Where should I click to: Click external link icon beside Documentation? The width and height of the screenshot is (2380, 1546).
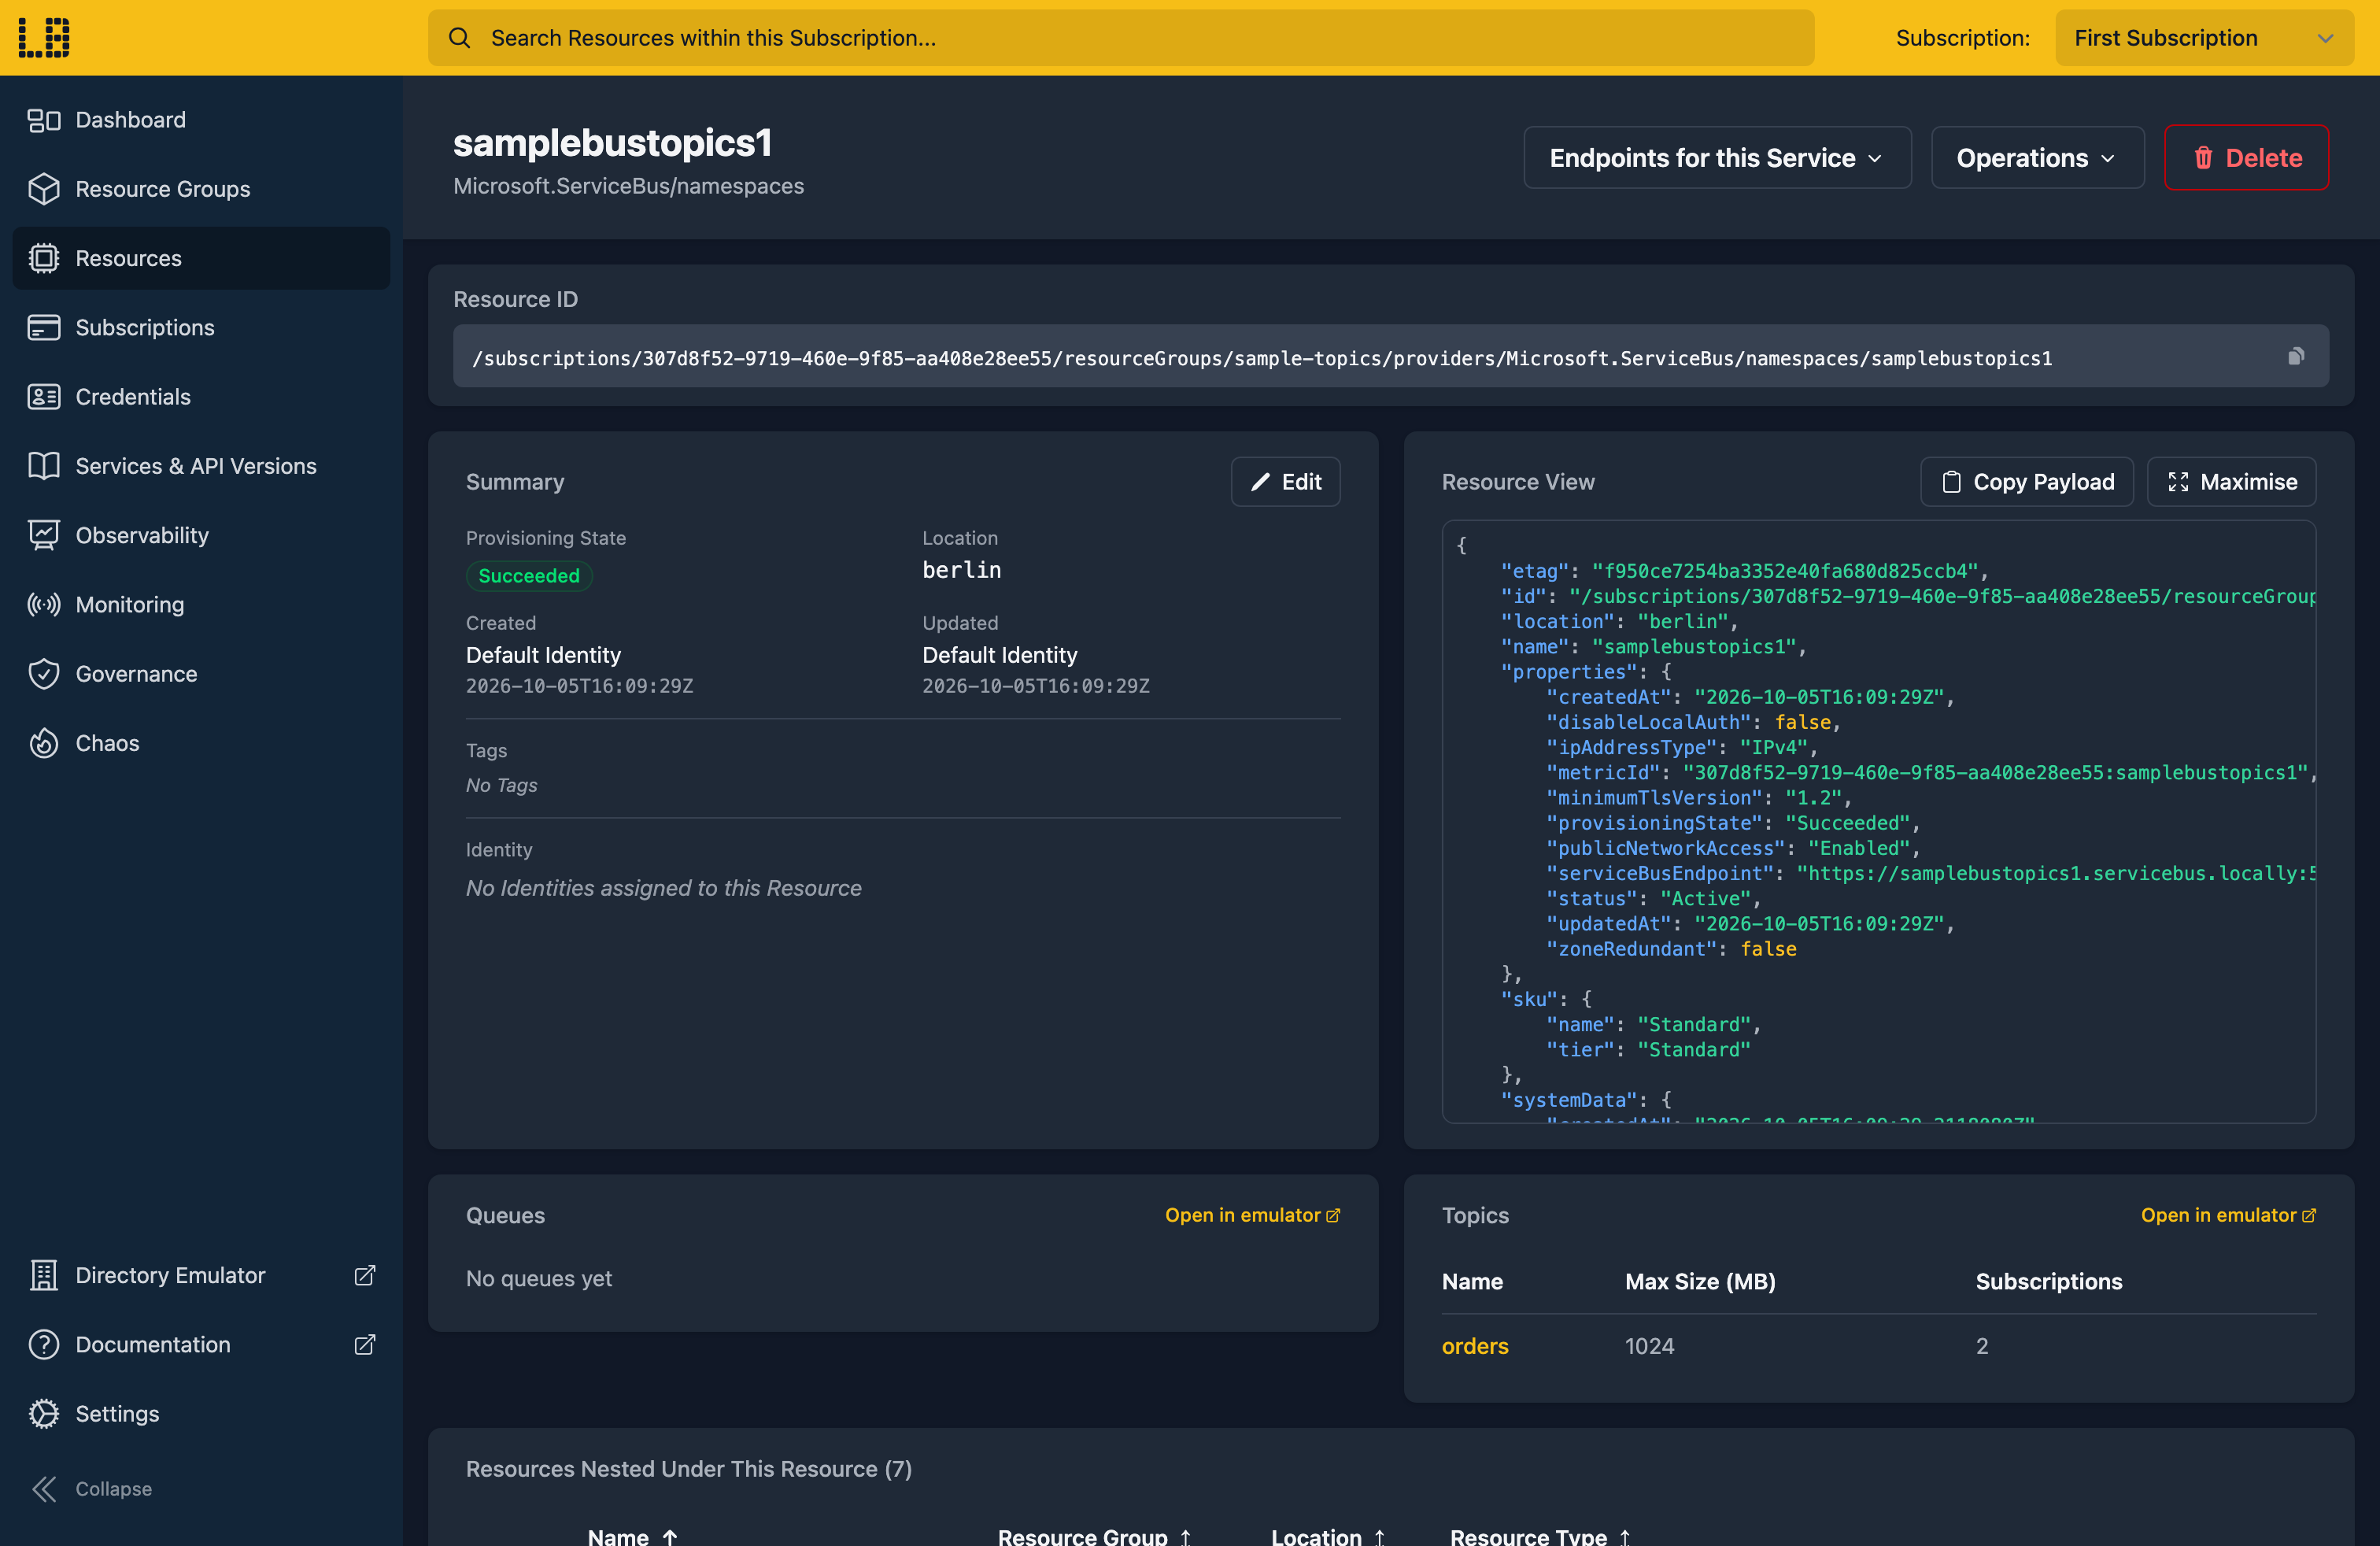pos(365,1344)
